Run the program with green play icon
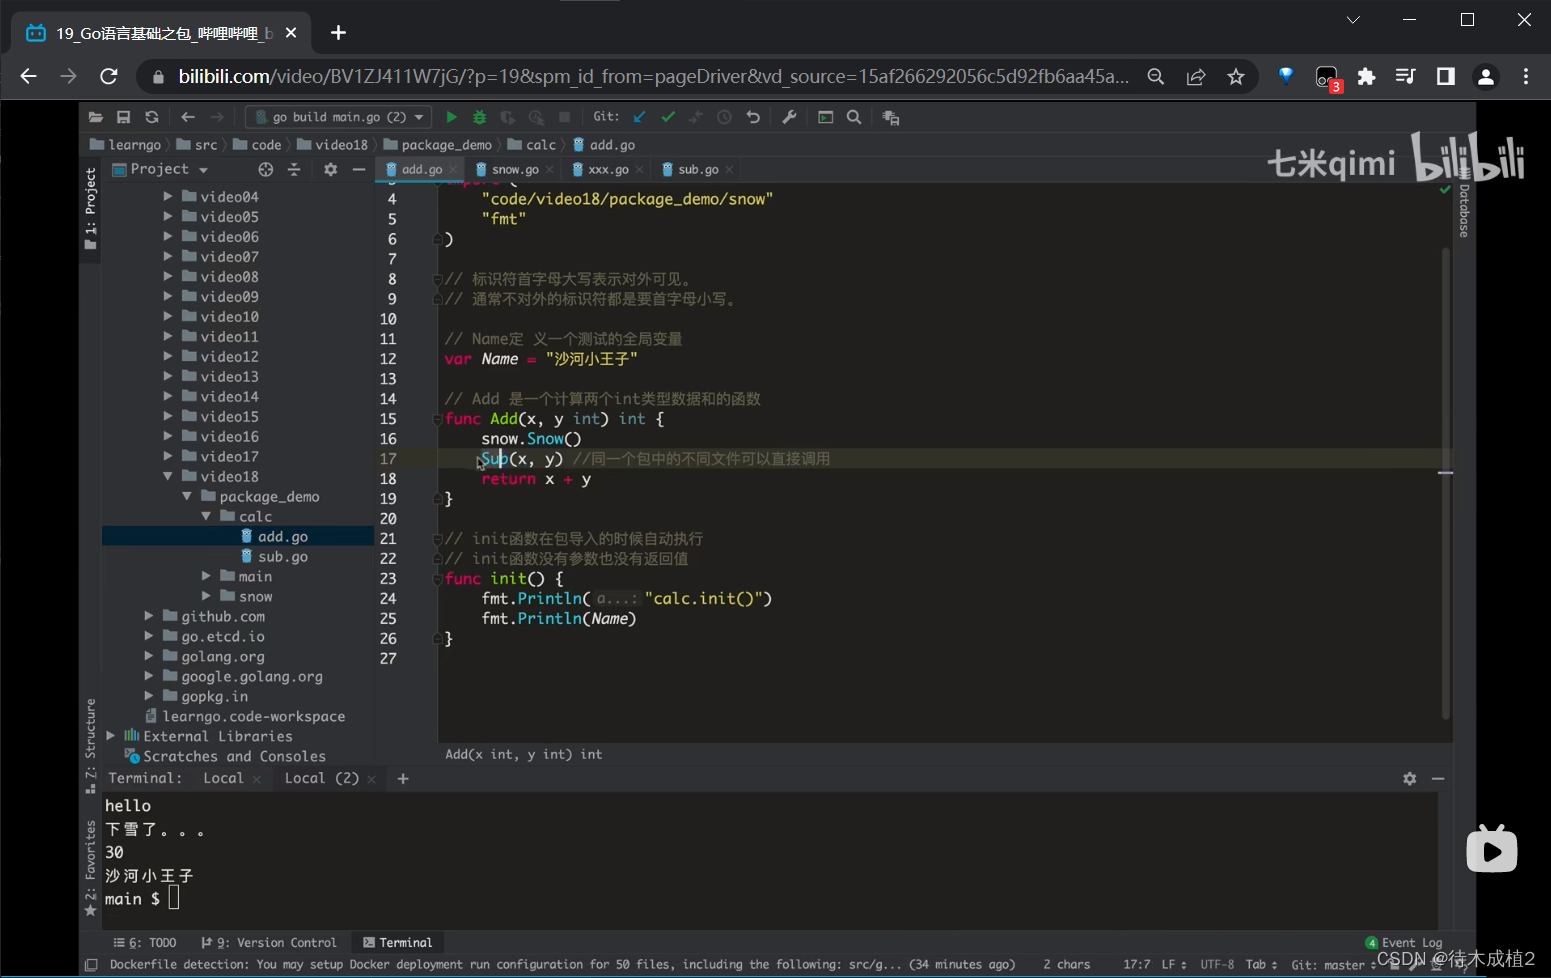 451,117
